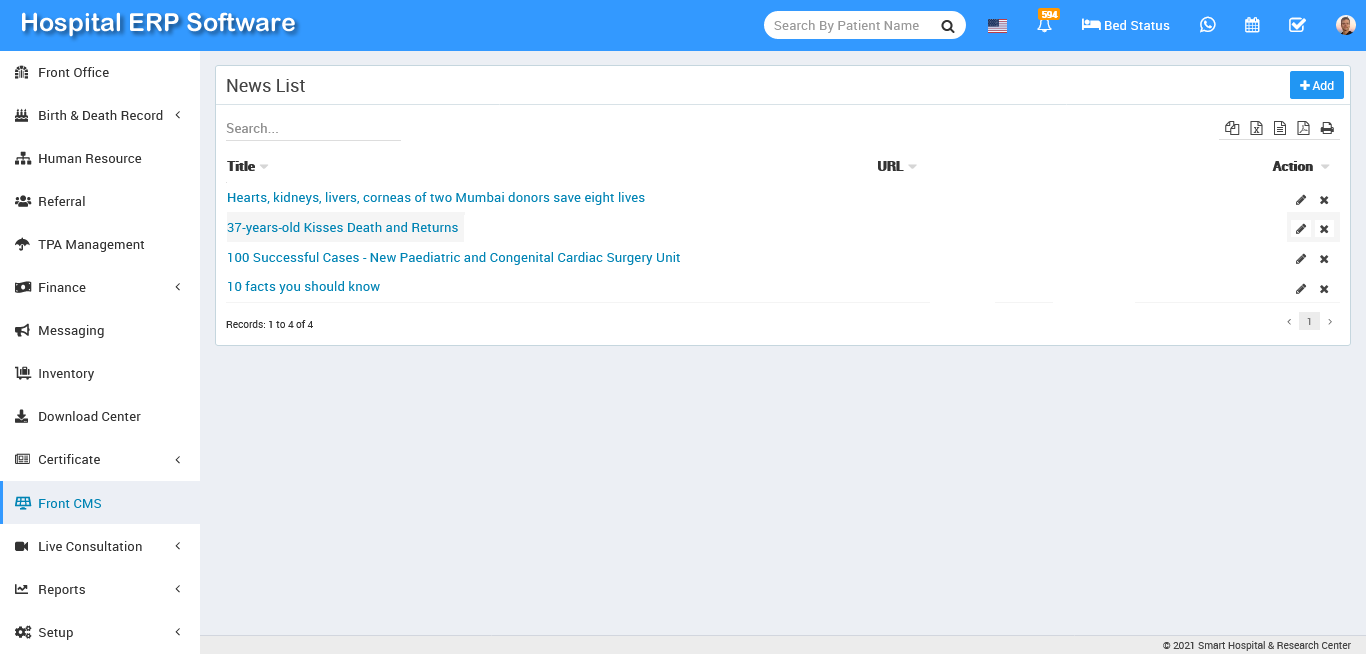Open the language flag selector
This screenshot has height=654, width=1366.
click(997, 26)
